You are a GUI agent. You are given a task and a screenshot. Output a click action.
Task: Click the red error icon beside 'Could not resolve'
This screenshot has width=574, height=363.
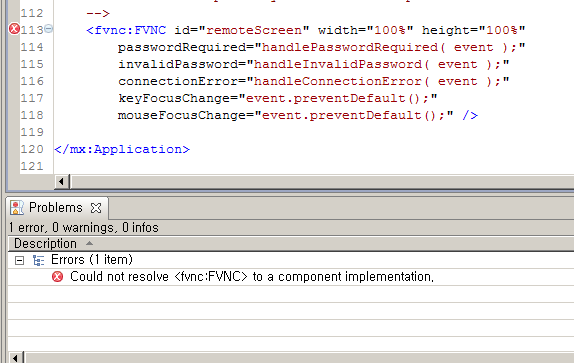(57, 277)
